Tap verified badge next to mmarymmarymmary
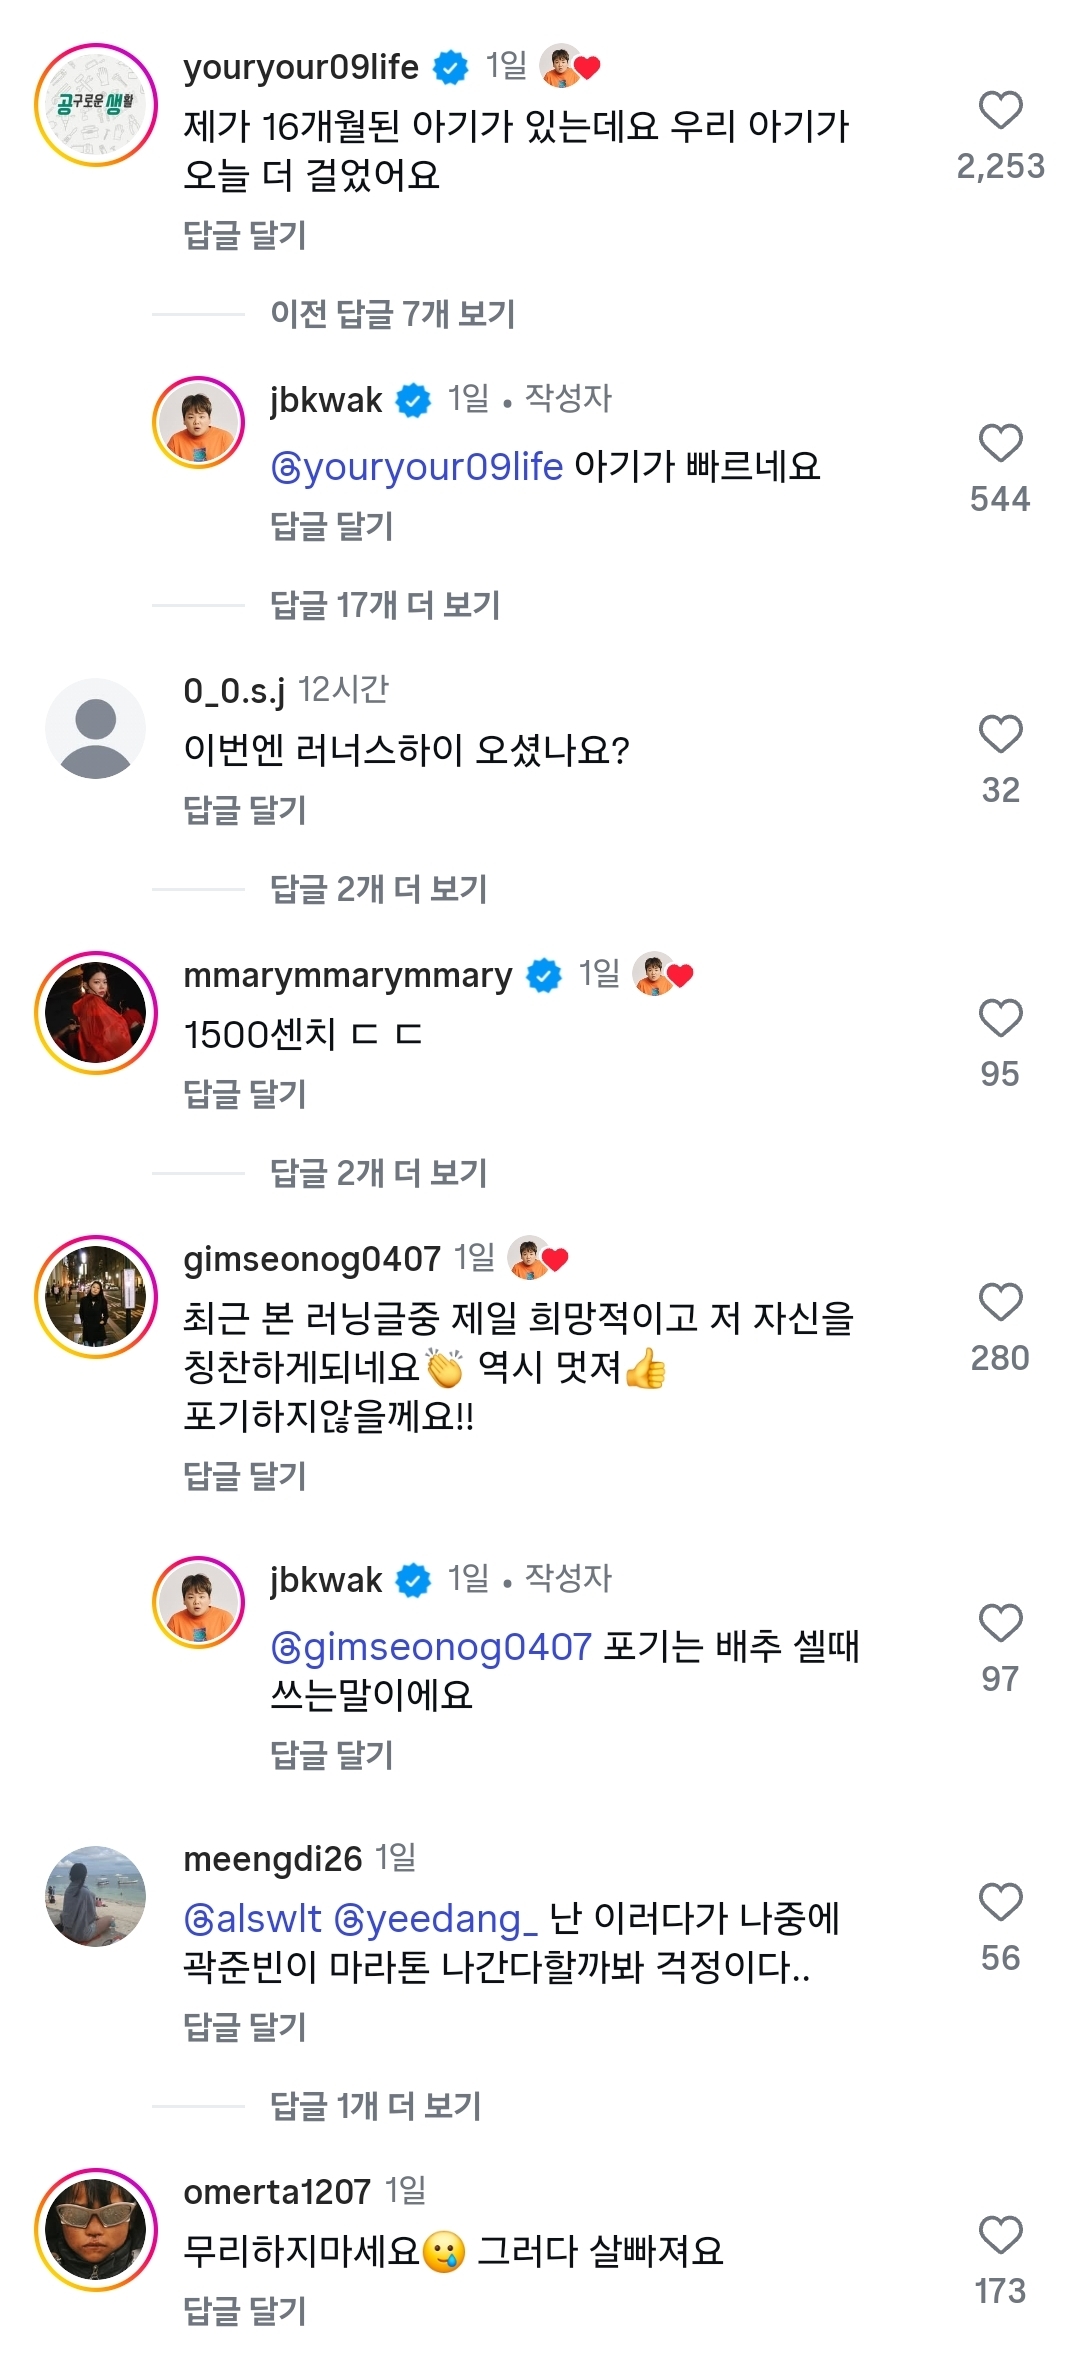 [x=544, y=976]
